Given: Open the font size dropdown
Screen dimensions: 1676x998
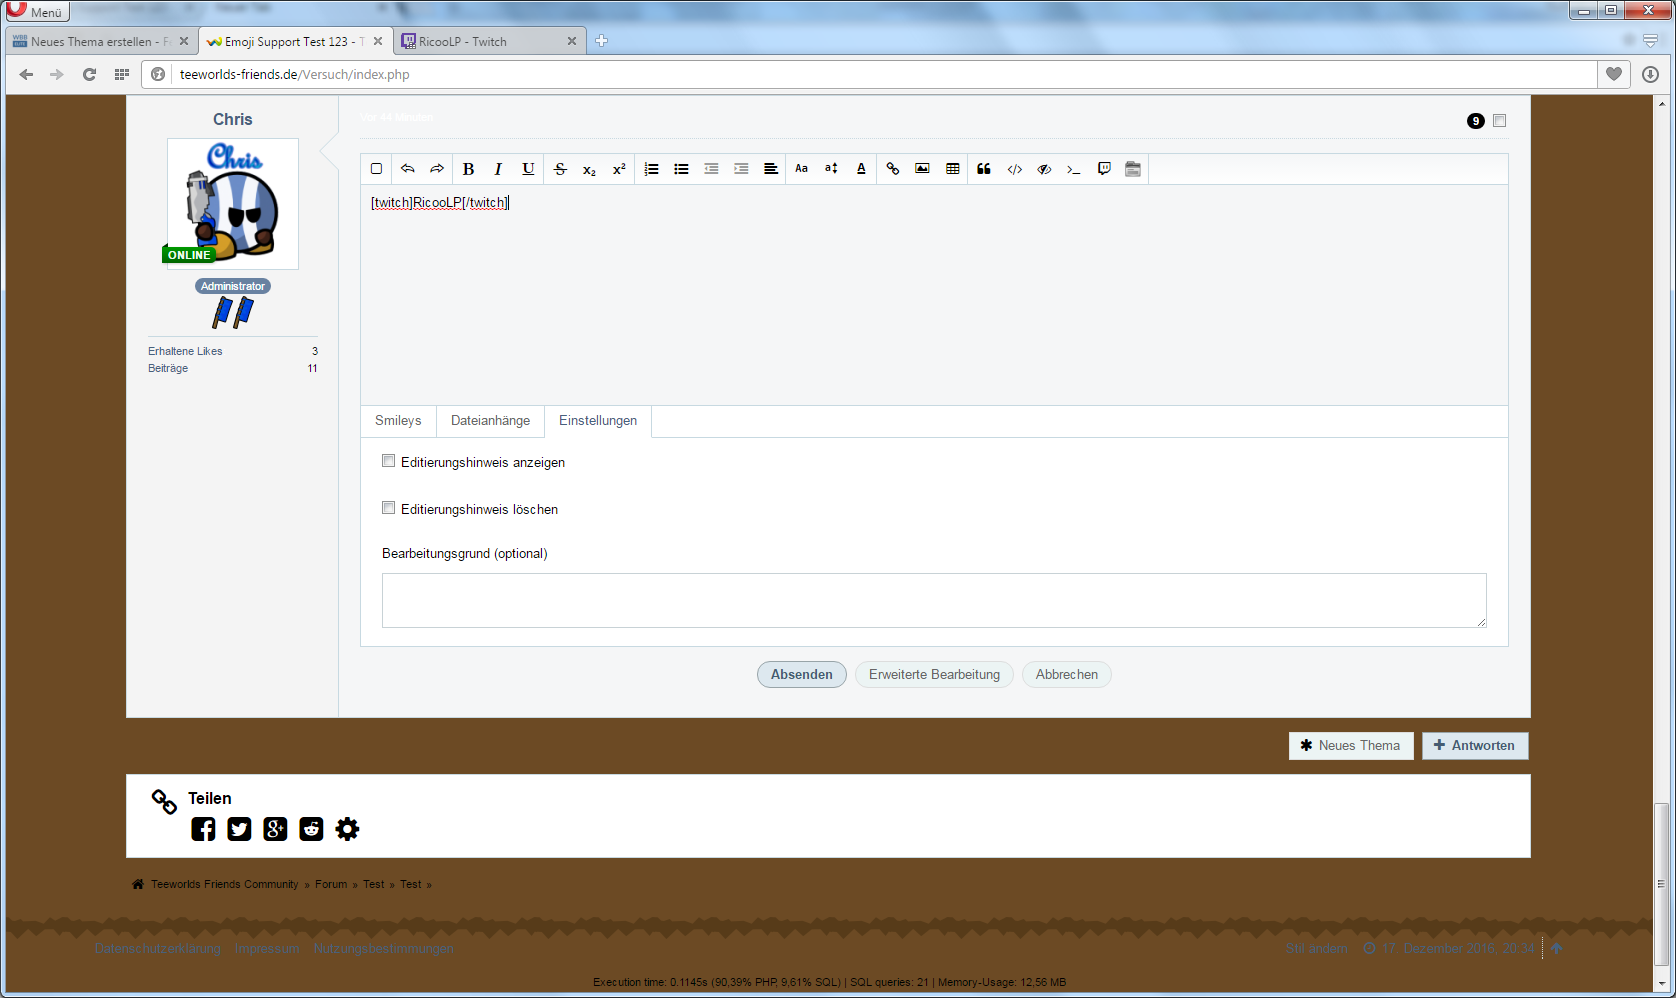Looking at the screenshot, I should [x=831, y=169].
